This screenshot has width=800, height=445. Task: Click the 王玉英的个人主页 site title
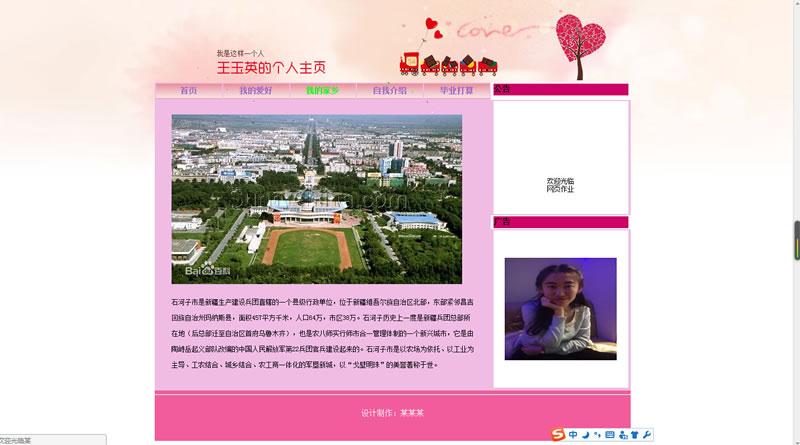point(271,68)
